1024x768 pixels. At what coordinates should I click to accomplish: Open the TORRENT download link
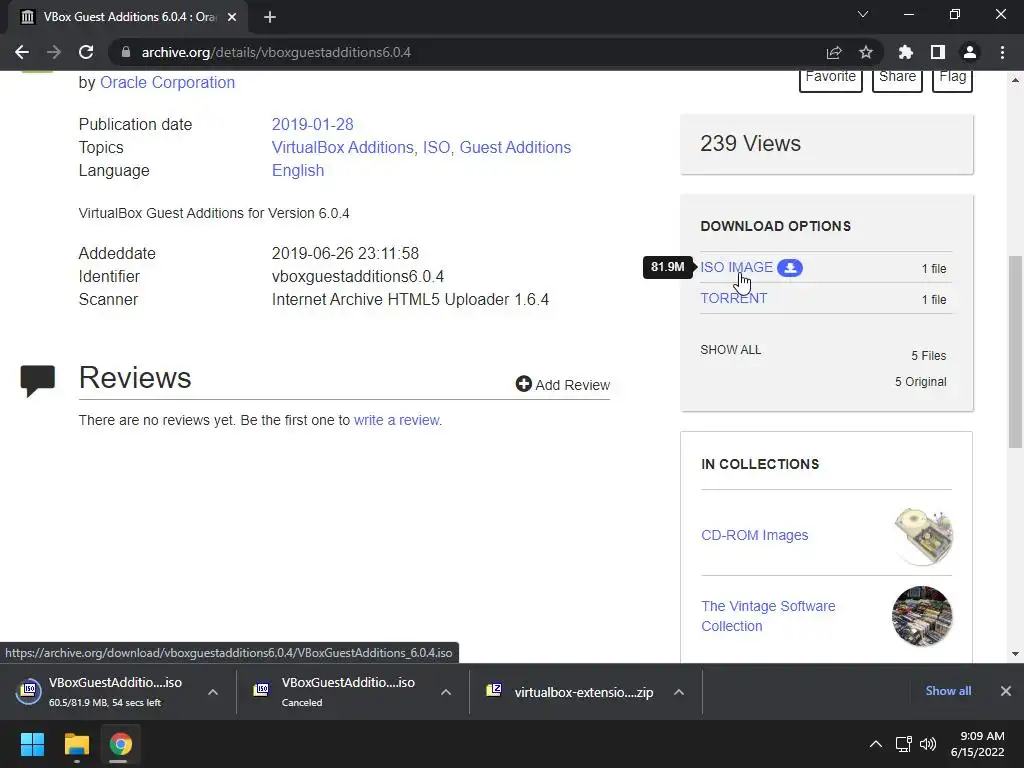tap(733, 298)
